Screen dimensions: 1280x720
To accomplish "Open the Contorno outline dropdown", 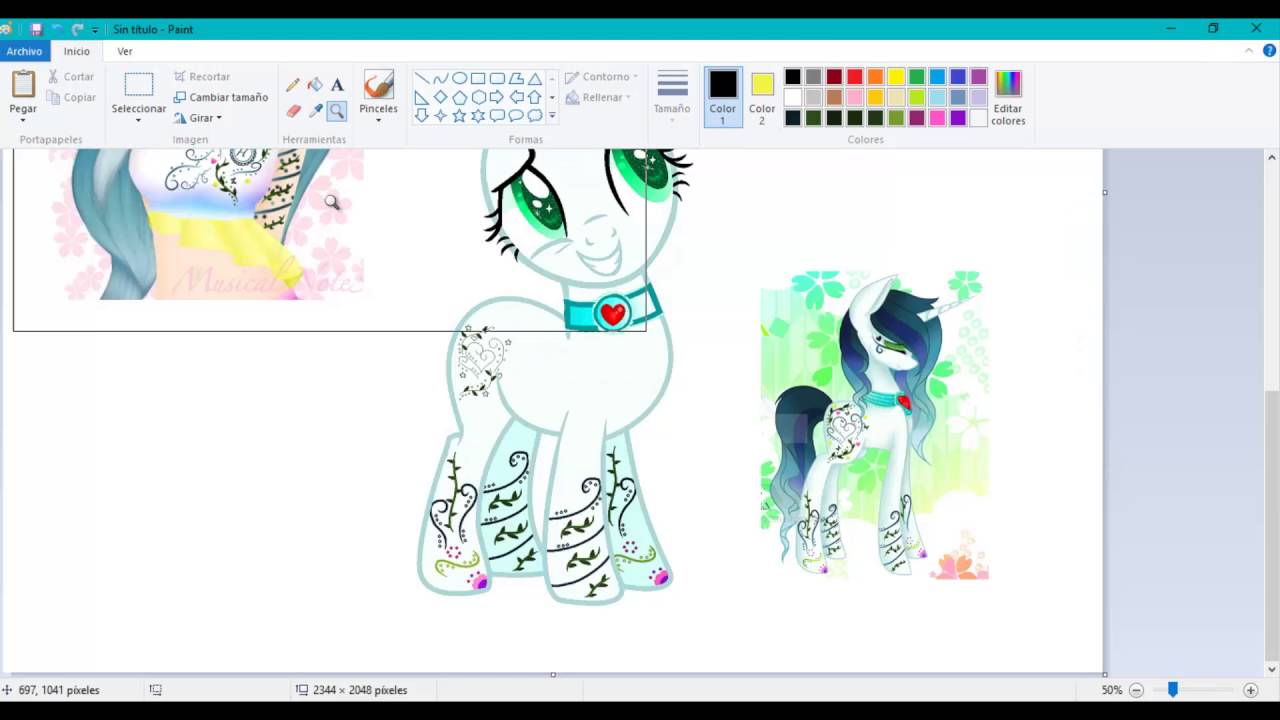I will pos(601,77).
